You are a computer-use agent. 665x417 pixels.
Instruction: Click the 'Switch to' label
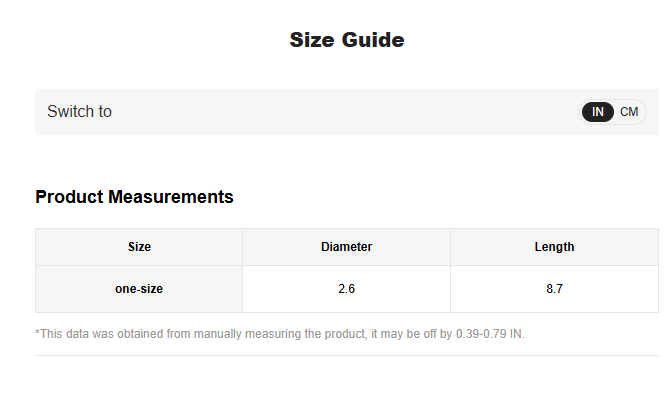click(x=79, y=112)
